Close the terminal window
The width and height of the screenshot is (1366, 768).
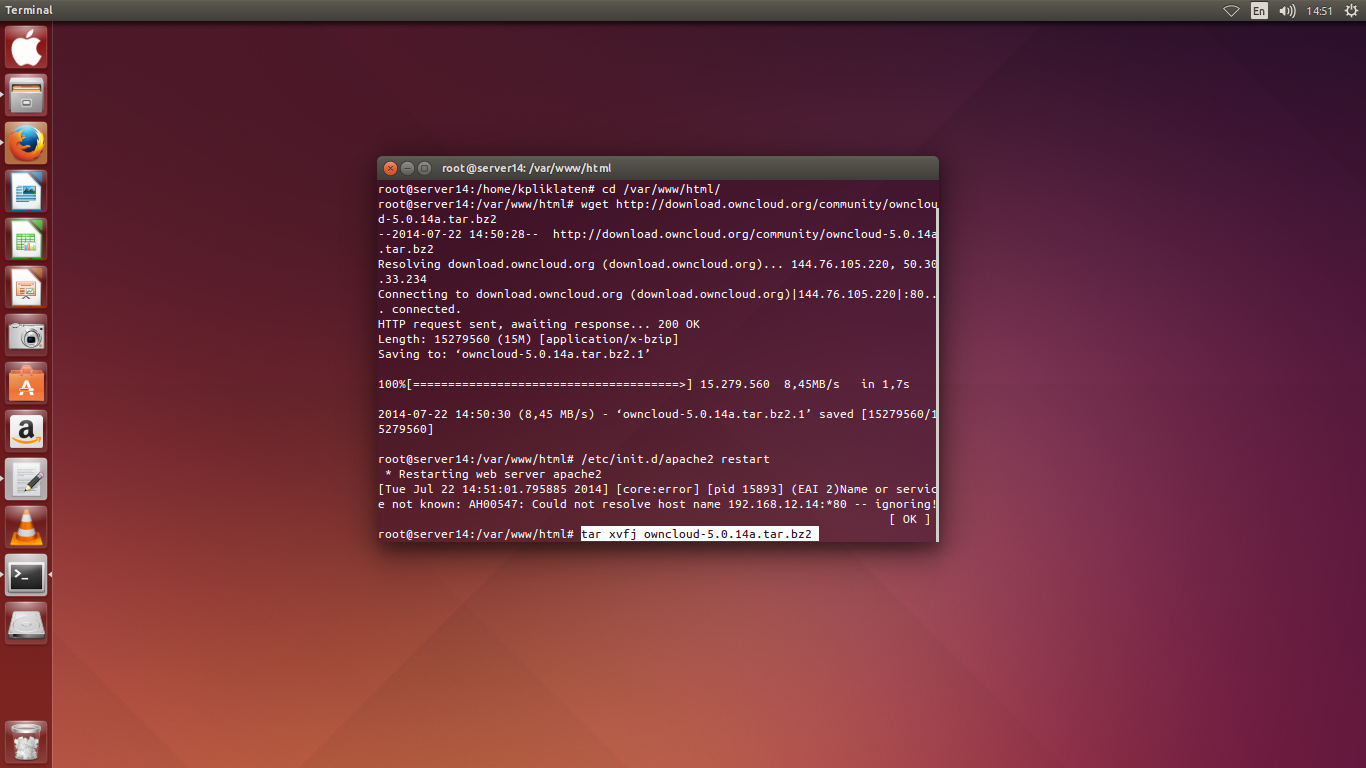click(391, 168)
